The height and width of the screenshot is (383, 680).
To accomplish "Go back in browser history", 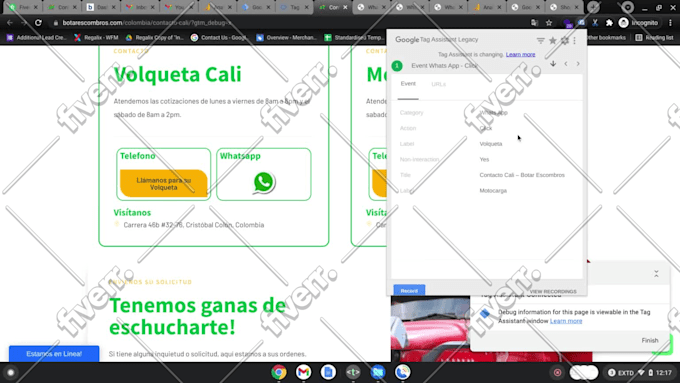I will coord(10,23).
